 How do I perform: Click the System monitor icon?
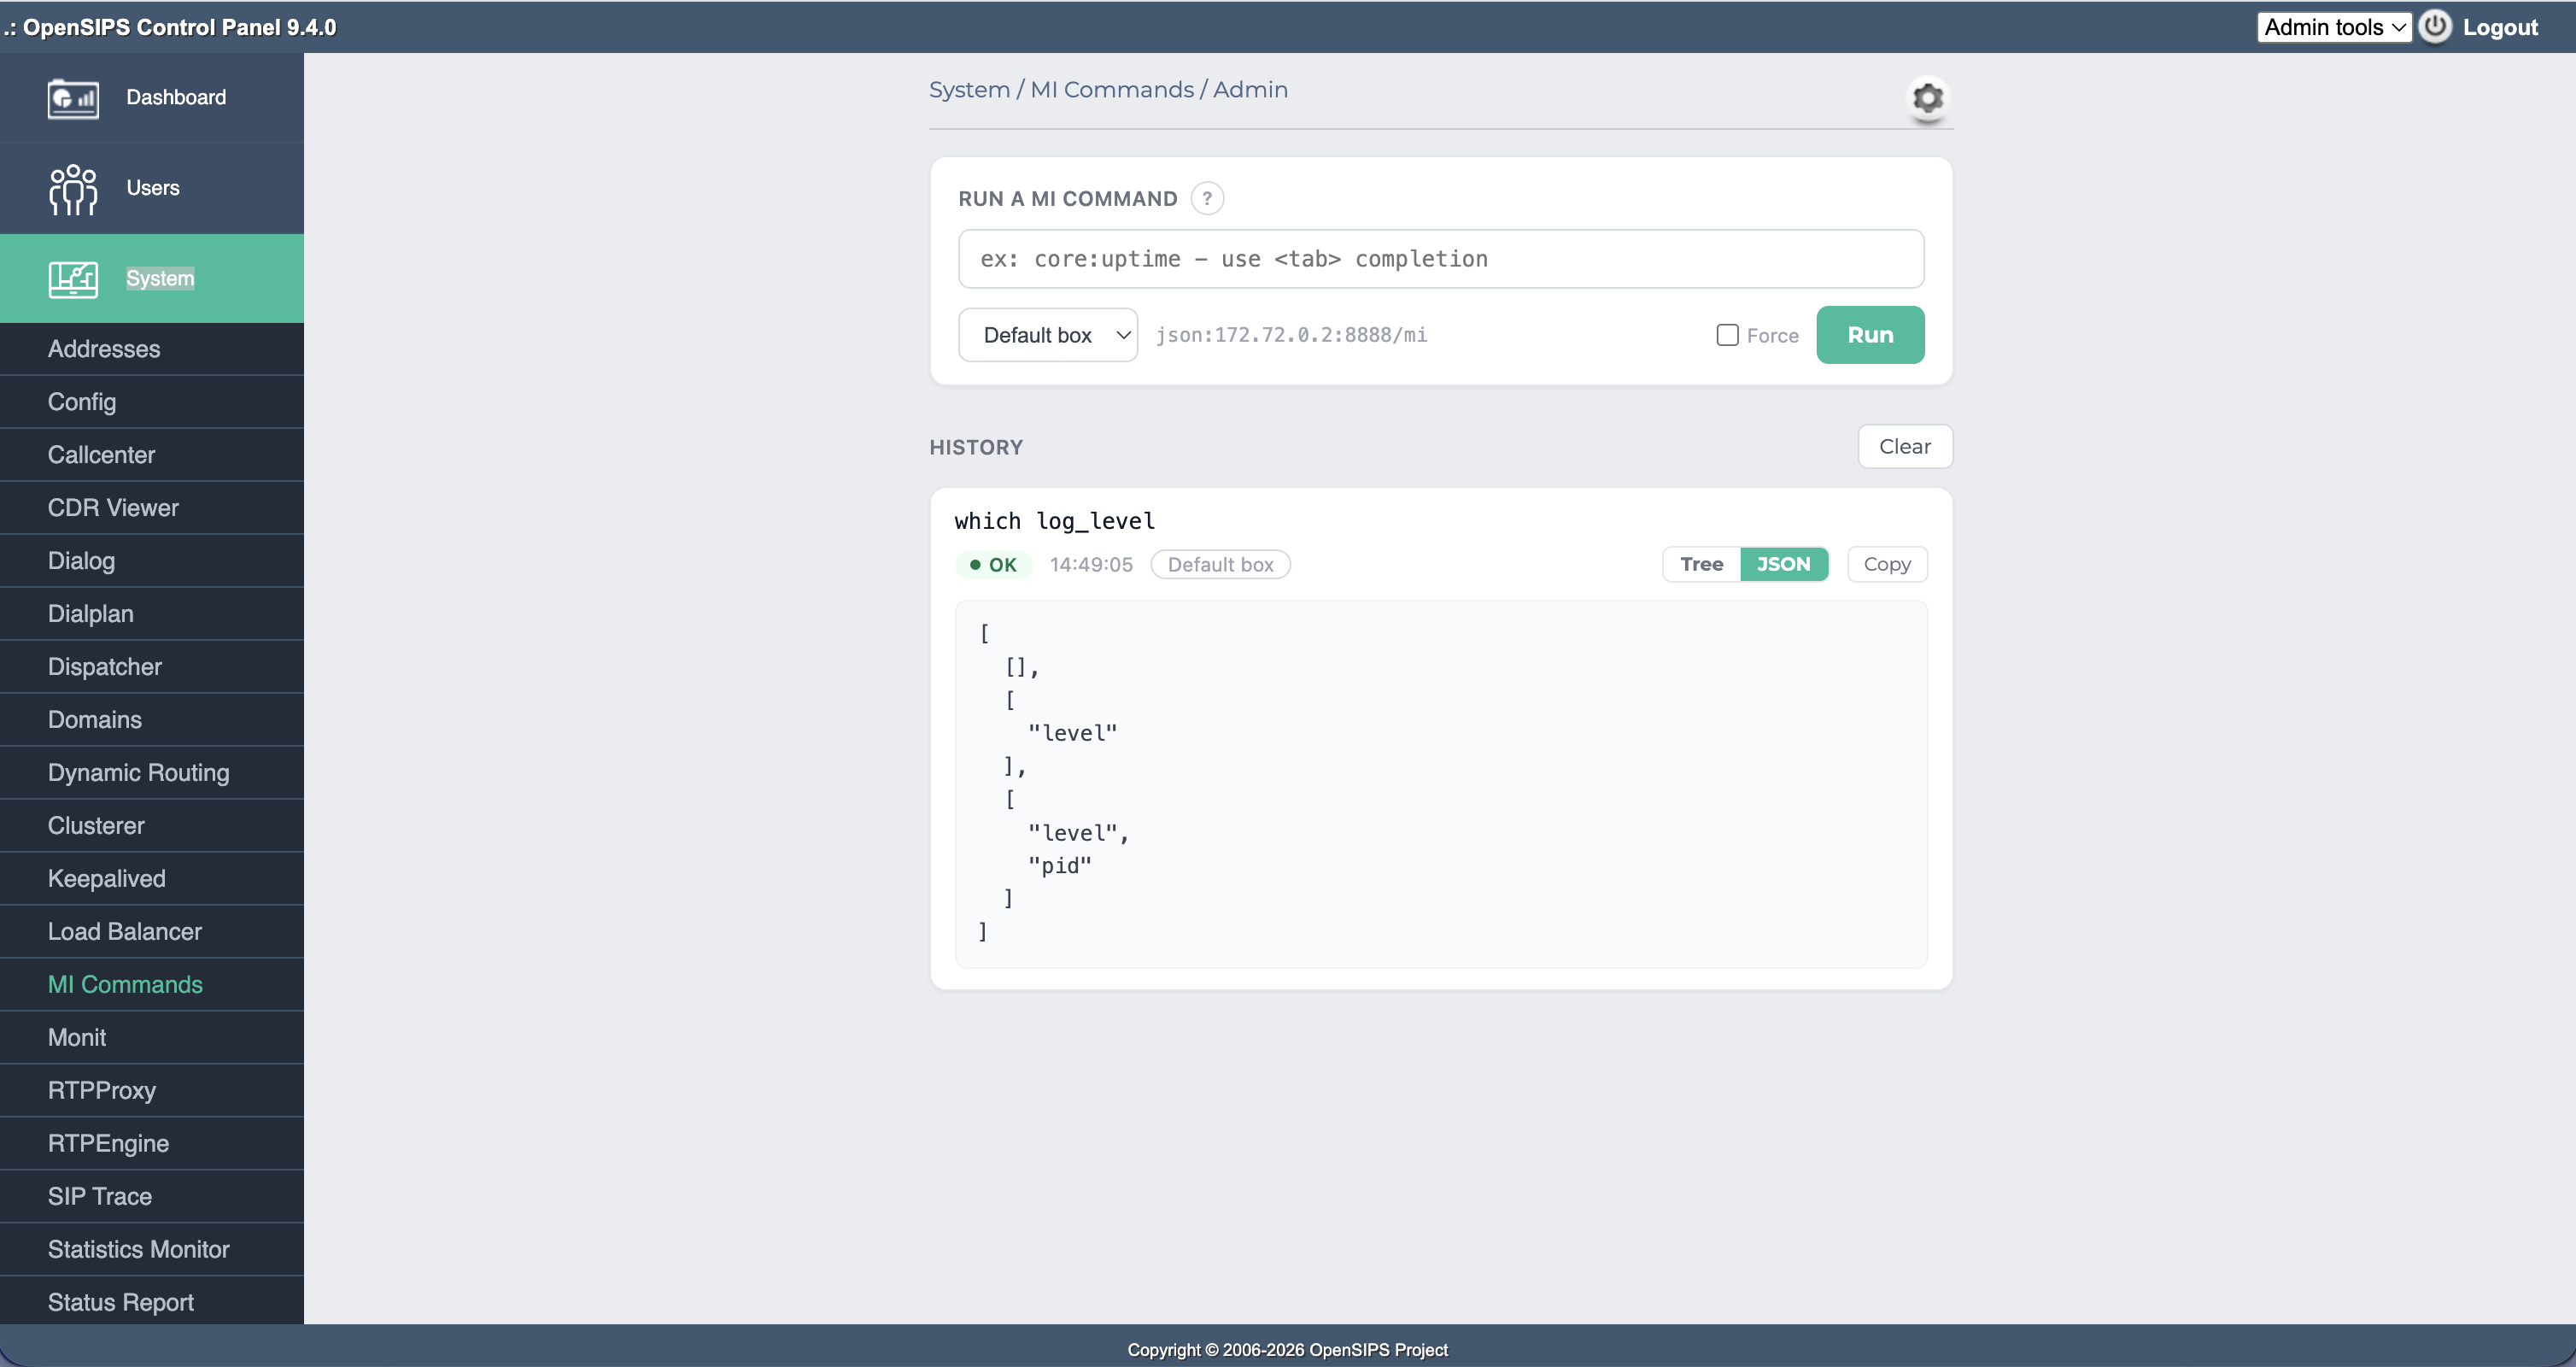point(73,279)
